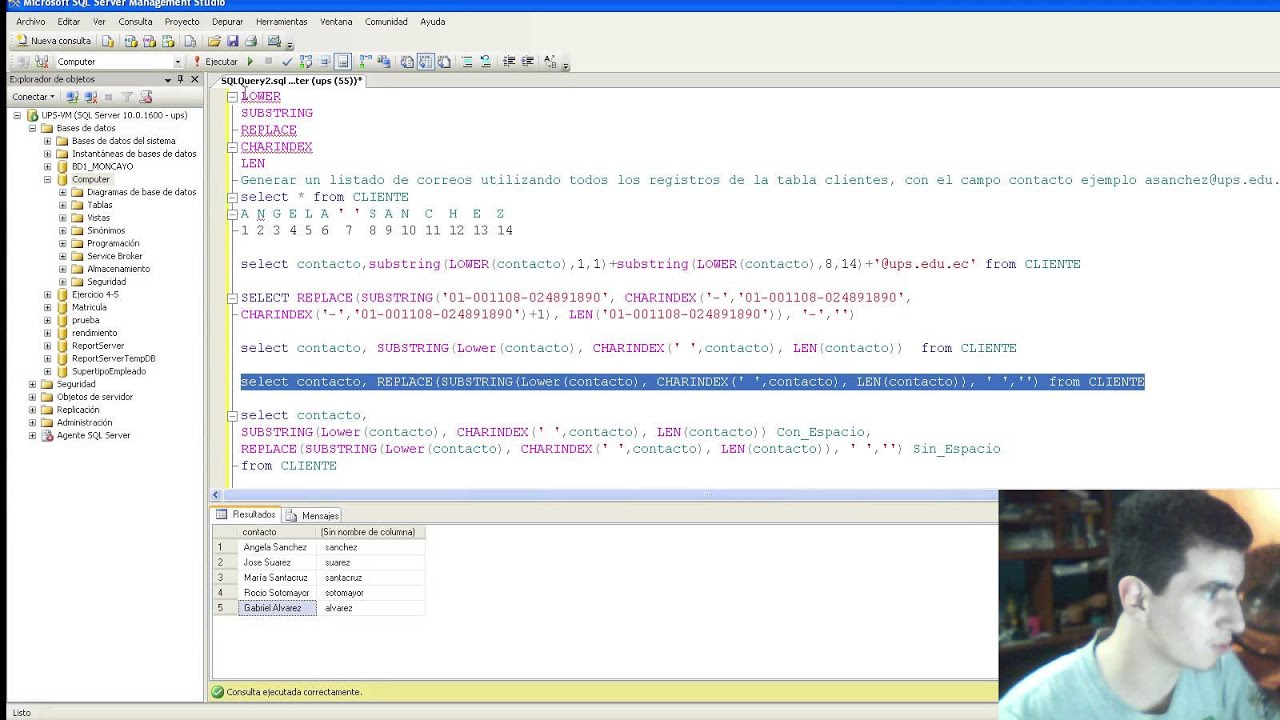This screenshot has height=720, width=1280.
Task: Collapse the Bases de datos folder
Action: coord(32,128)
